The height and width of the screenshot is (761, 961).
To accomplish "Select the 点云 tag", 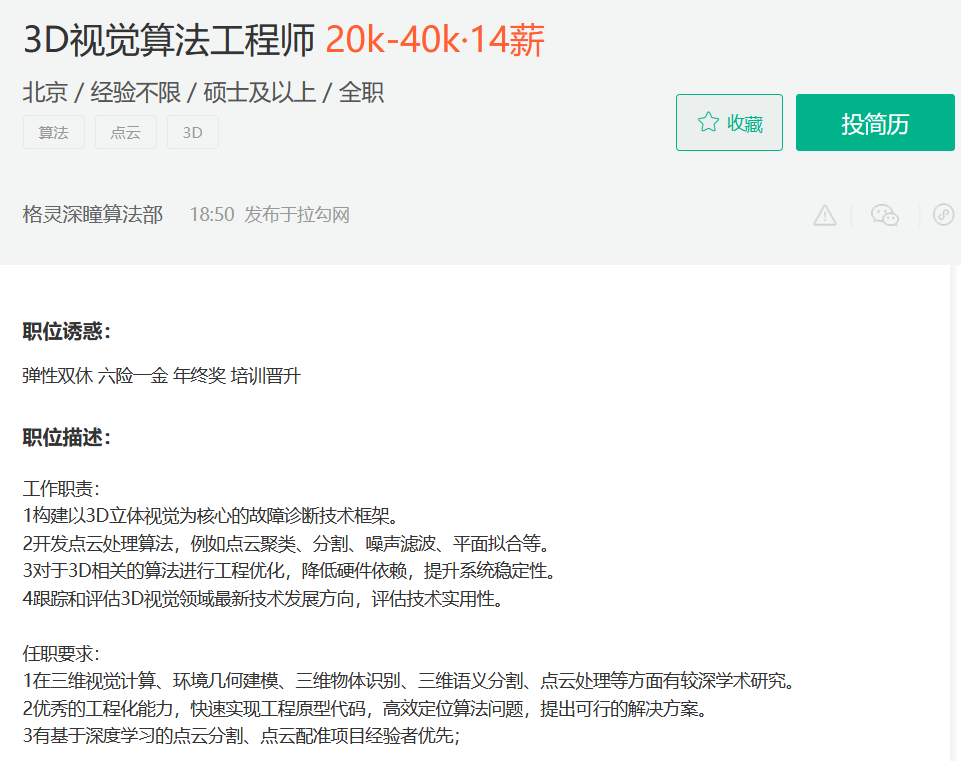I will (126, 132).
